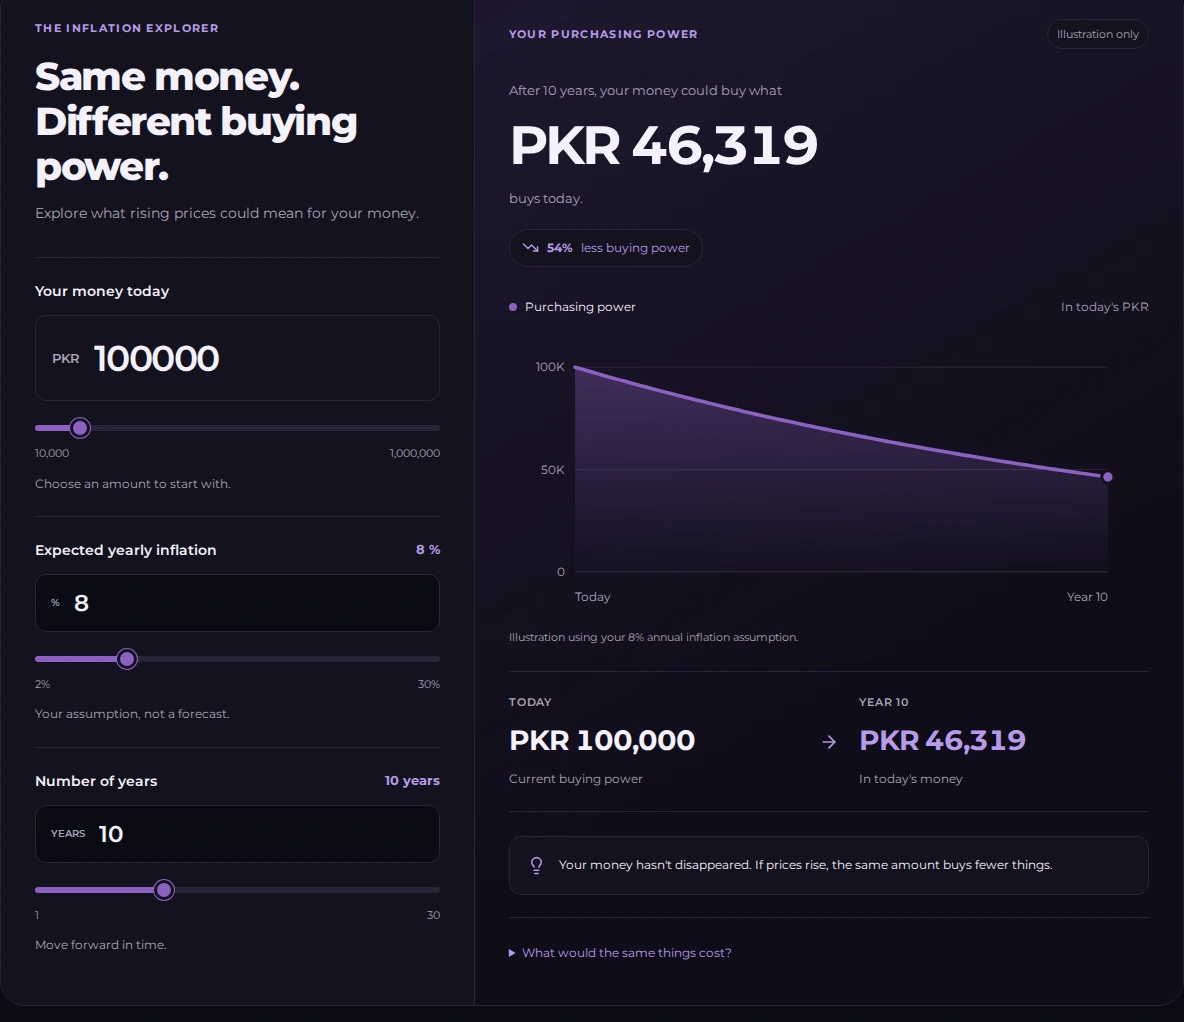This screenshot has width=1184, height=1022.
Task: Click the 'PKR 46,319' headline result
Action: click(x=664, y=145)
